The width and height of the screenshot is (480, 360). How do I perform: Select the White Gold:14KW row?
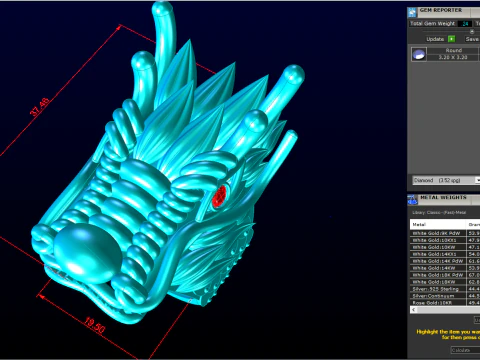click(445, 268)
